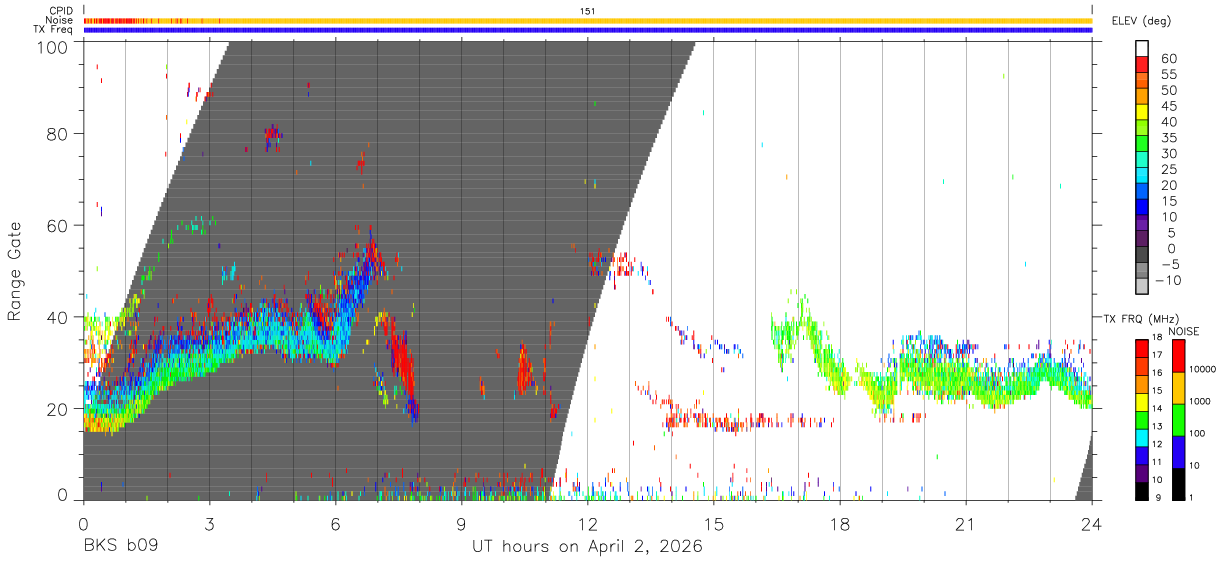Viewport: 1228px width, 567px height.
Task: Click the yellow Noise strip above the plot
Action: tap(588, 20)
